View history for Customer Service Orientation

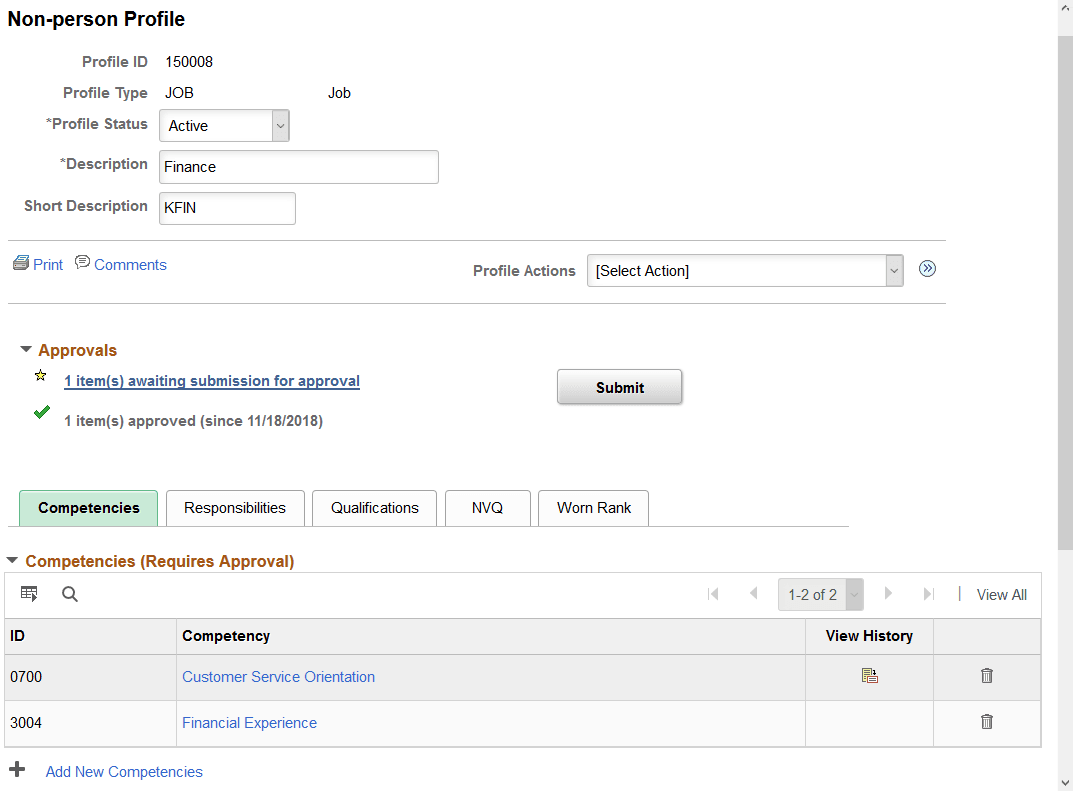(x=869, y=677)
